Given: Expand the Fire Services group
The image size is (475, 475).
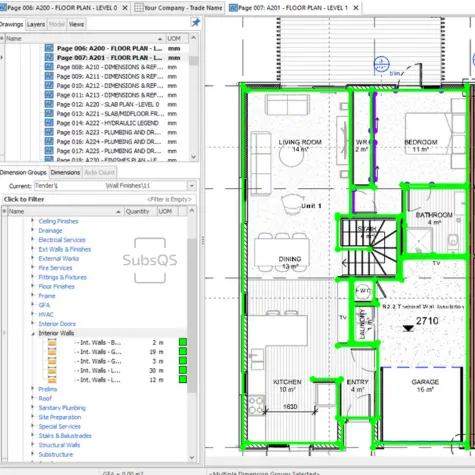Looking at the screenshot, I should [33, 267].
